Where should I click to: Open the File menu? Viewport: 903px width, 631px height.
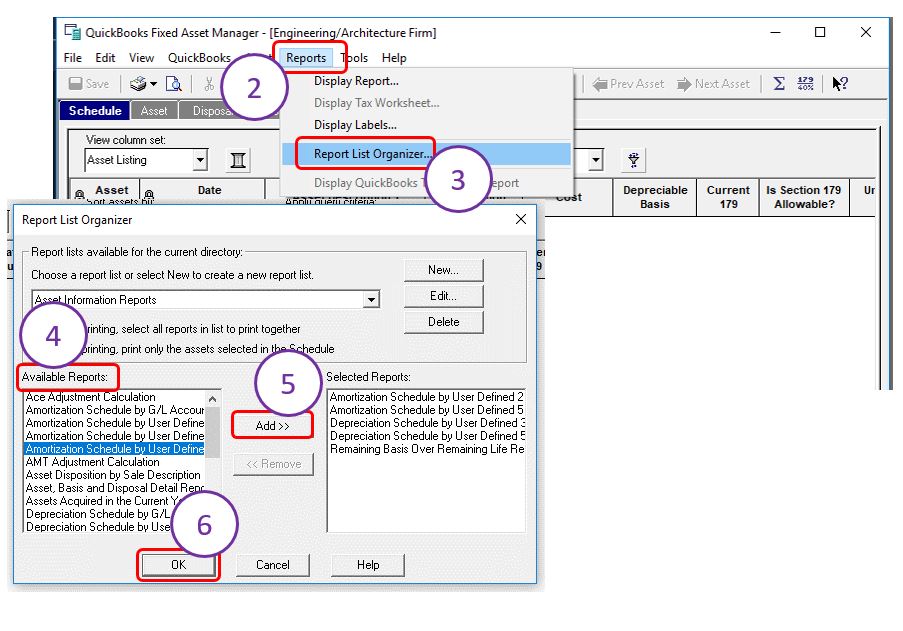click(x=73, y=58)
